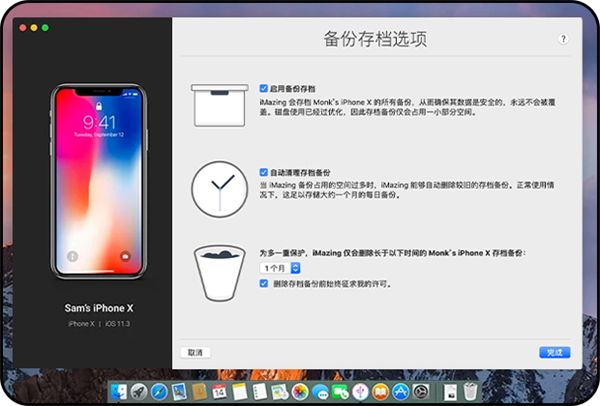This screenshot has width=600, height=406.
Task: Toggle 删除存档备份前始终征求我的许可 checkbox
Action: (x=264, y=284)
